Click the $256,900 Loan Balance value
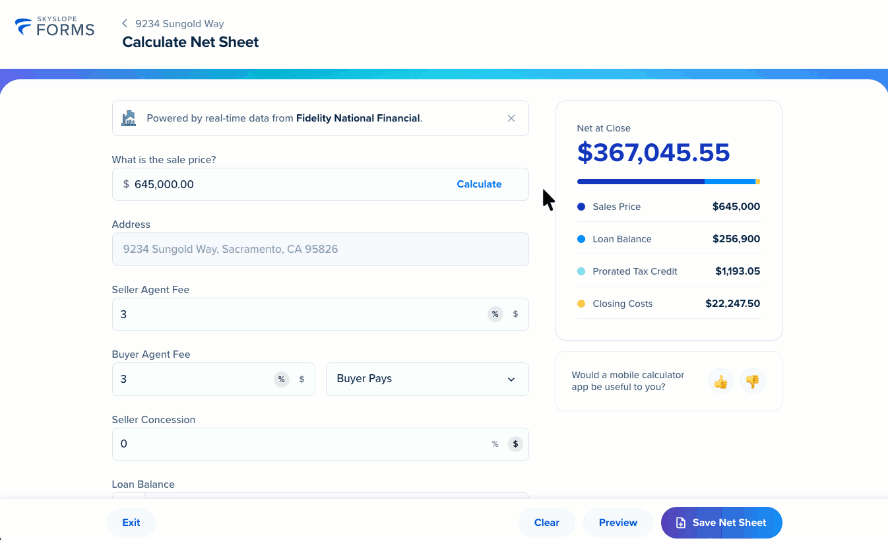The height and width of the screenshot is (540, 888). pos(736,239)
